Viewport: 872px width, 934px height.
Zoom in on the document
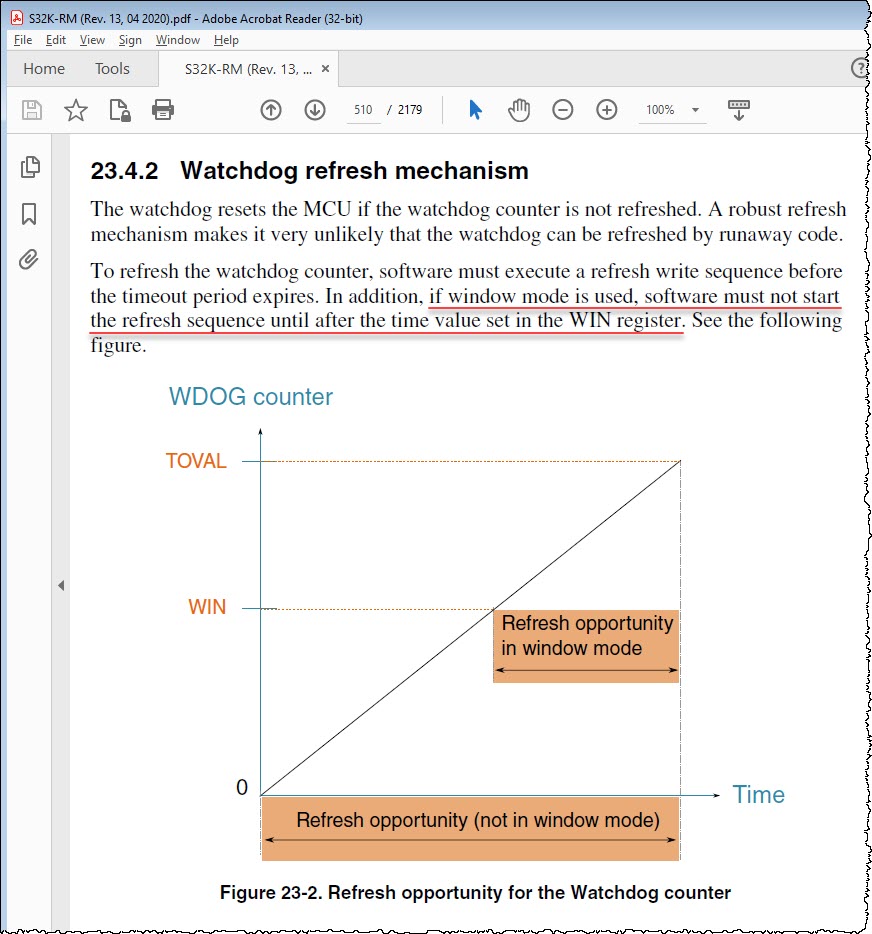pos(606,110)
